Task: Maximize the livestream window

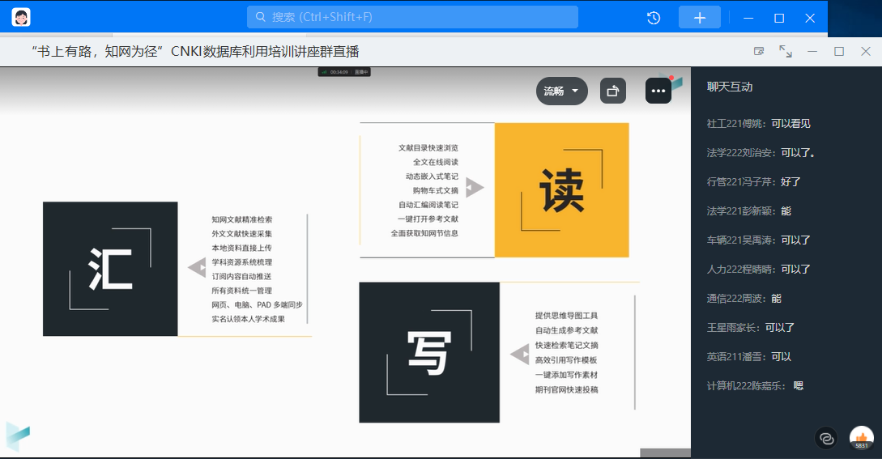Action: click(839, 51)
